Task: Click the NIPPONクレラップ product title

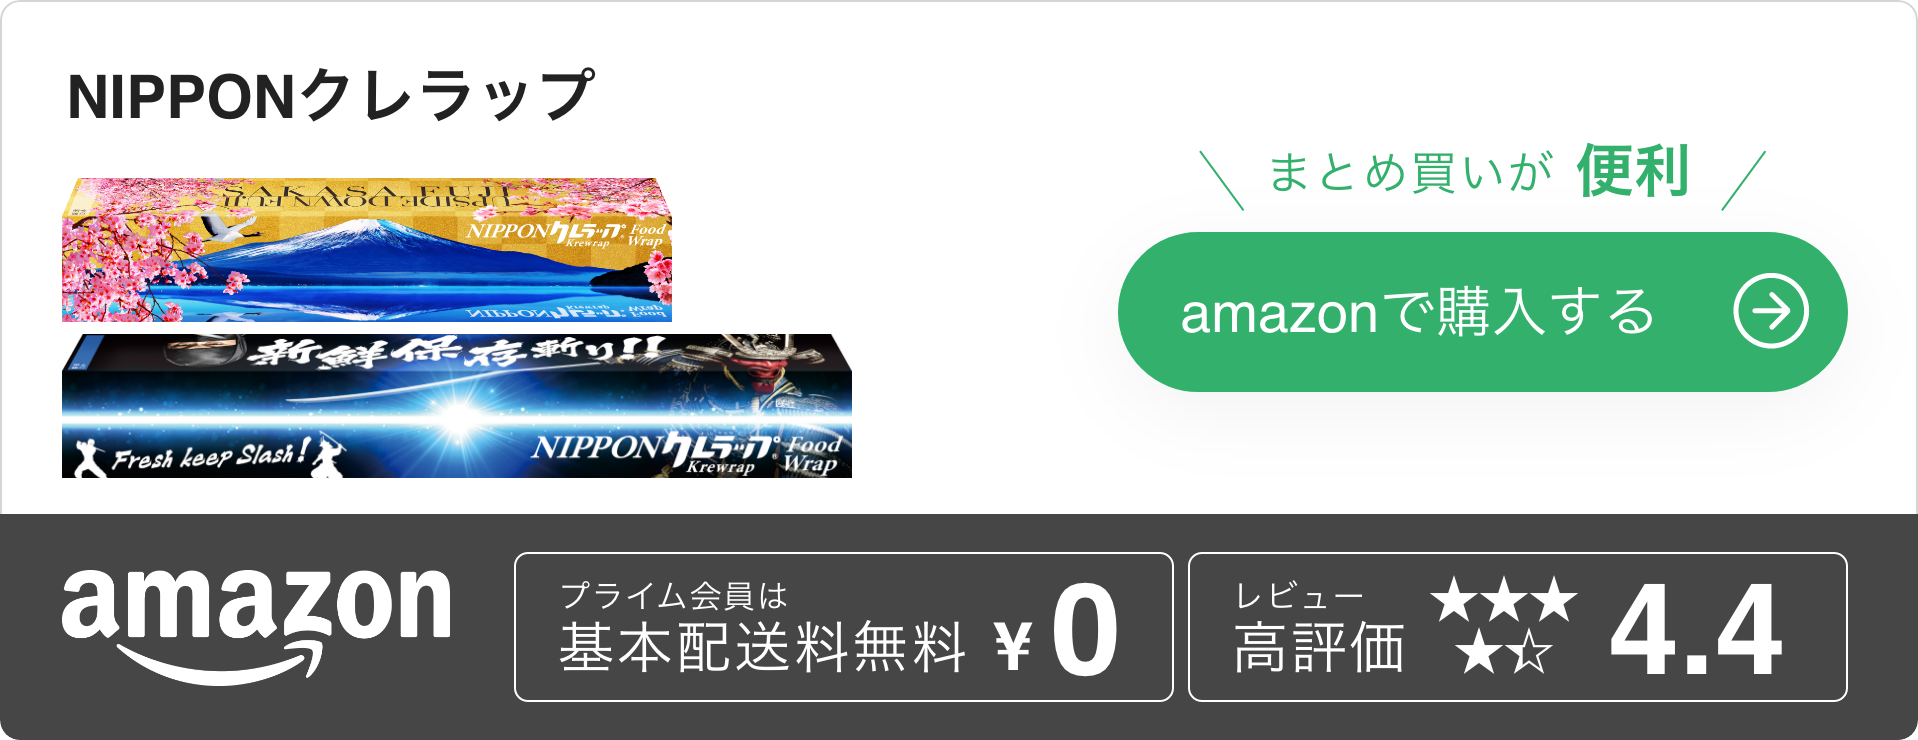Action: 331,96
